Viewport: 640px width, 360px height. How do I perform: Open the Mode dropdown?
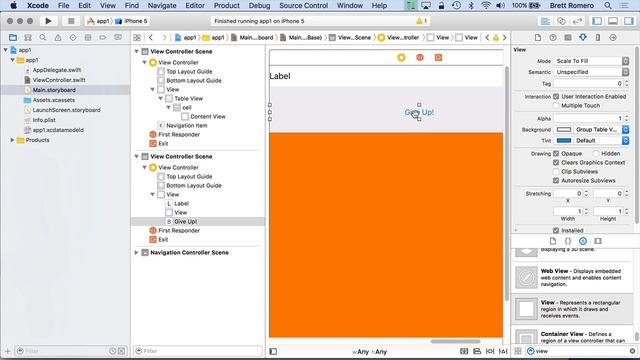[x=591, y=61]
